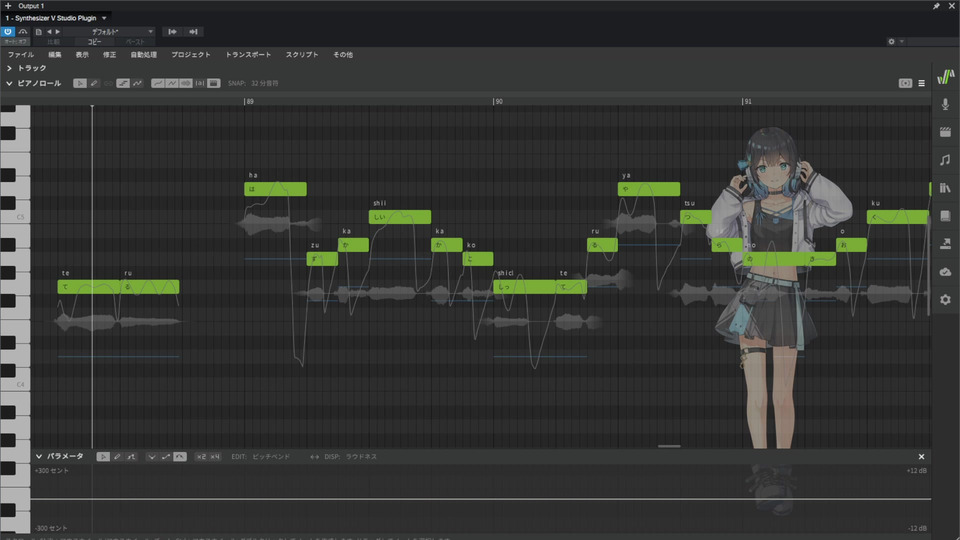Swap EDIT and DISP parameters arrow
The height and width of the screenshot is (540, 960).
pos(314,457)
